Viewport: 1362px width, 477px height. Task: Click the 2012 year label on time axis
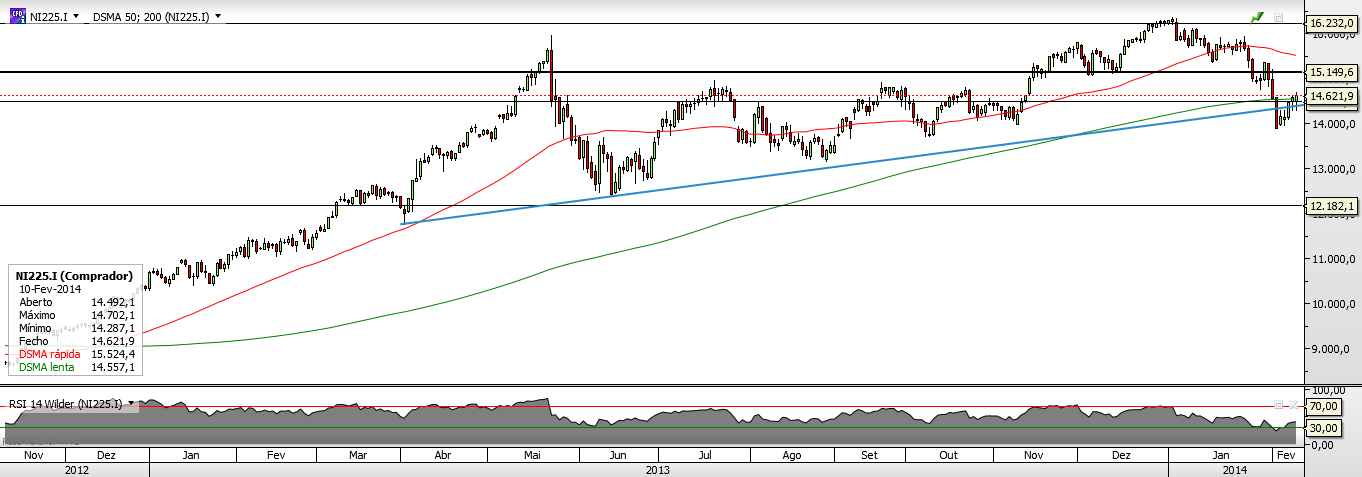coord(76,468)
